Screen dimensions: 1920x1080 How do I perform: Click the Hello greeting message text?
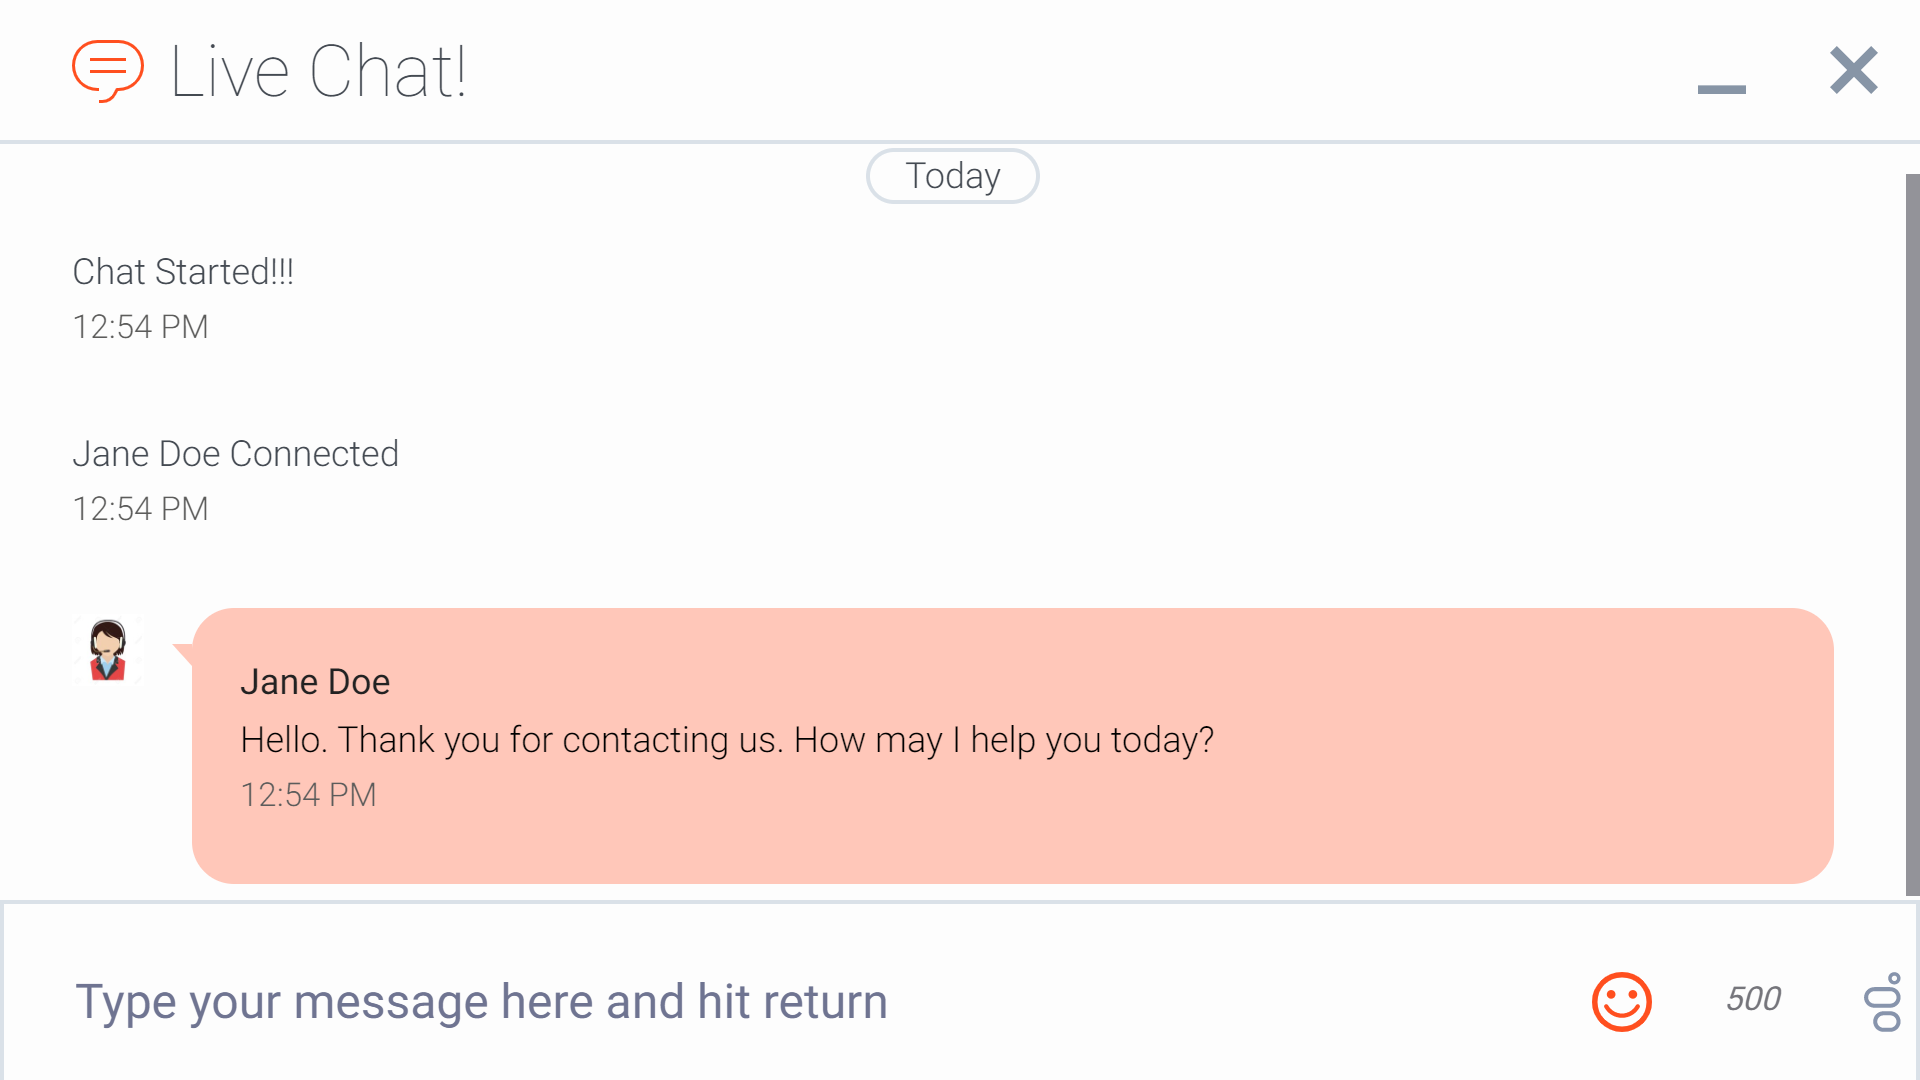coord(727,740)
